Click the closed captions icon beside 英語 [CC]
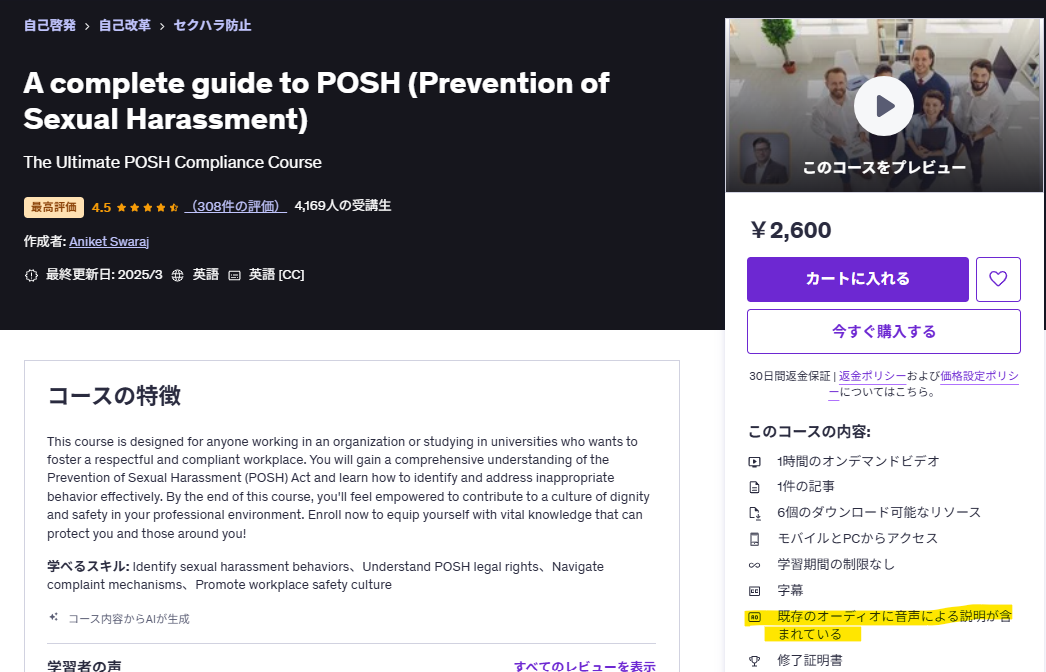Image resolution: width=1046 pixels, height=672 pixels. [x=234, y=275]
